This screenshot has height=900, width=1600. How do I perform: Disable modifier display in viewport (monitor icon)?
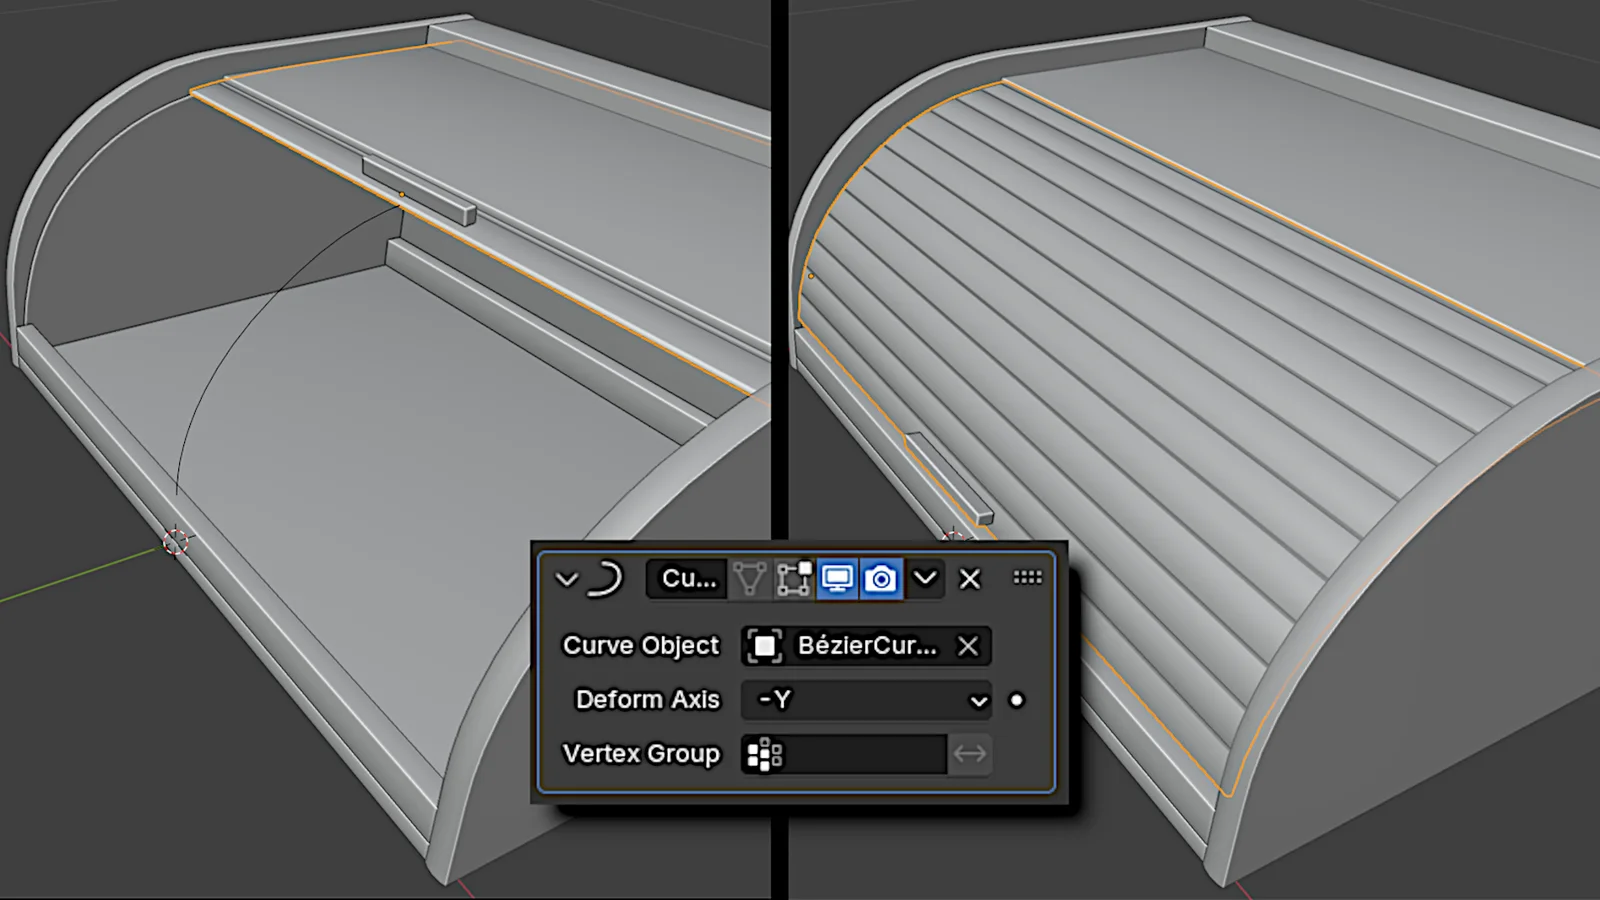click(837, 579)
